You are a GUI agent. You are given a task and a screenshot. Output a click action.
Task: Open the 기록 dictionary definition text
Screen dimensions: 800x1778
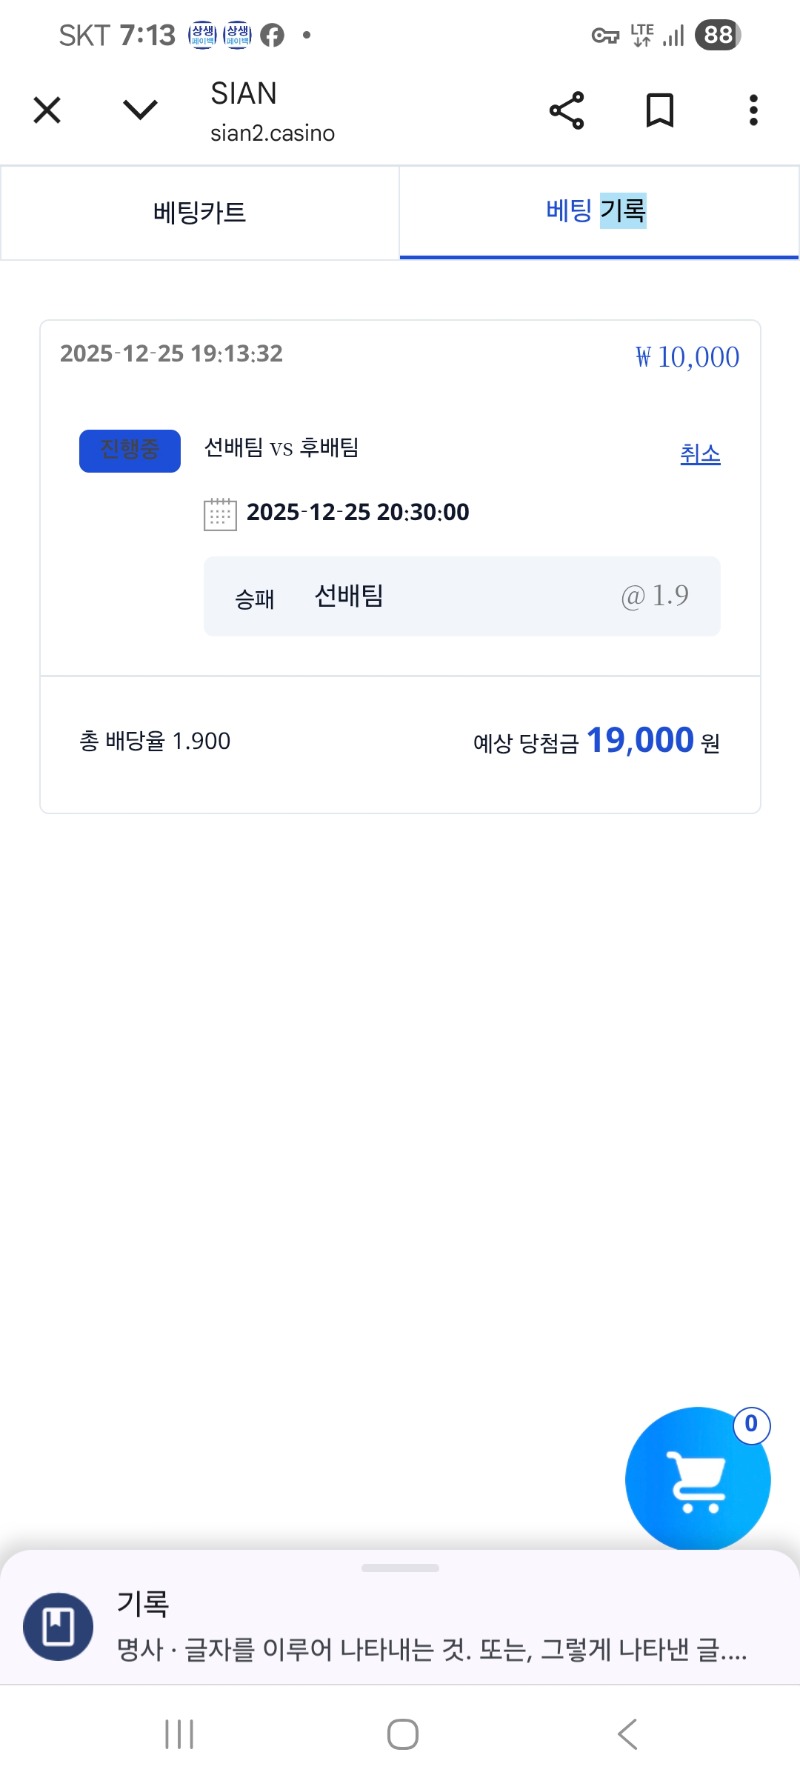[x=432, y=1650]
